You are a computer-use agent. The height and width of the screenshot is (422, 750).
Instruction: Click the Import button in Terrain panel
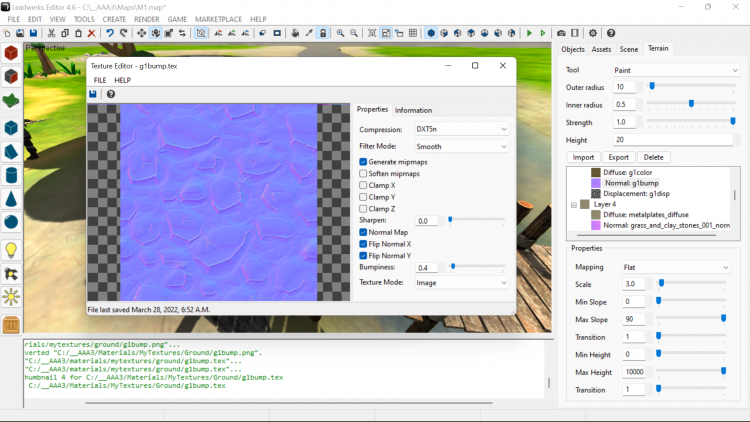coord(584,157)
